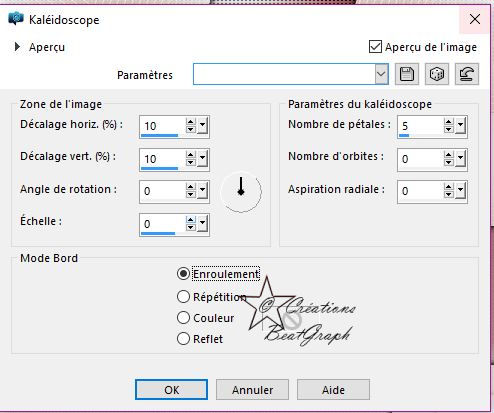Select the Répétition edge mode
The height and width of the screenshot is (413, 494).
click(183, 296)
